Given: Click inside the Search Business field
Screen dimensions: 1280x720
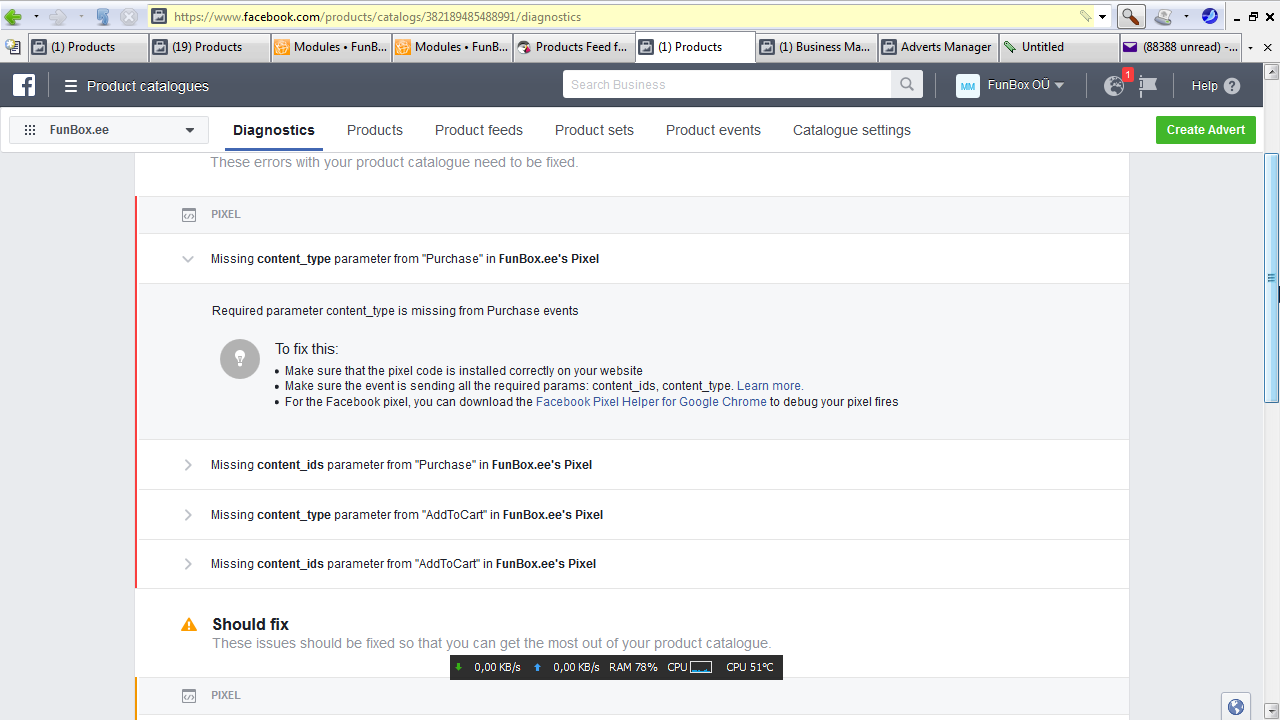Looking at the screenshot, I should pyautogui.click(x=727, y=85).
